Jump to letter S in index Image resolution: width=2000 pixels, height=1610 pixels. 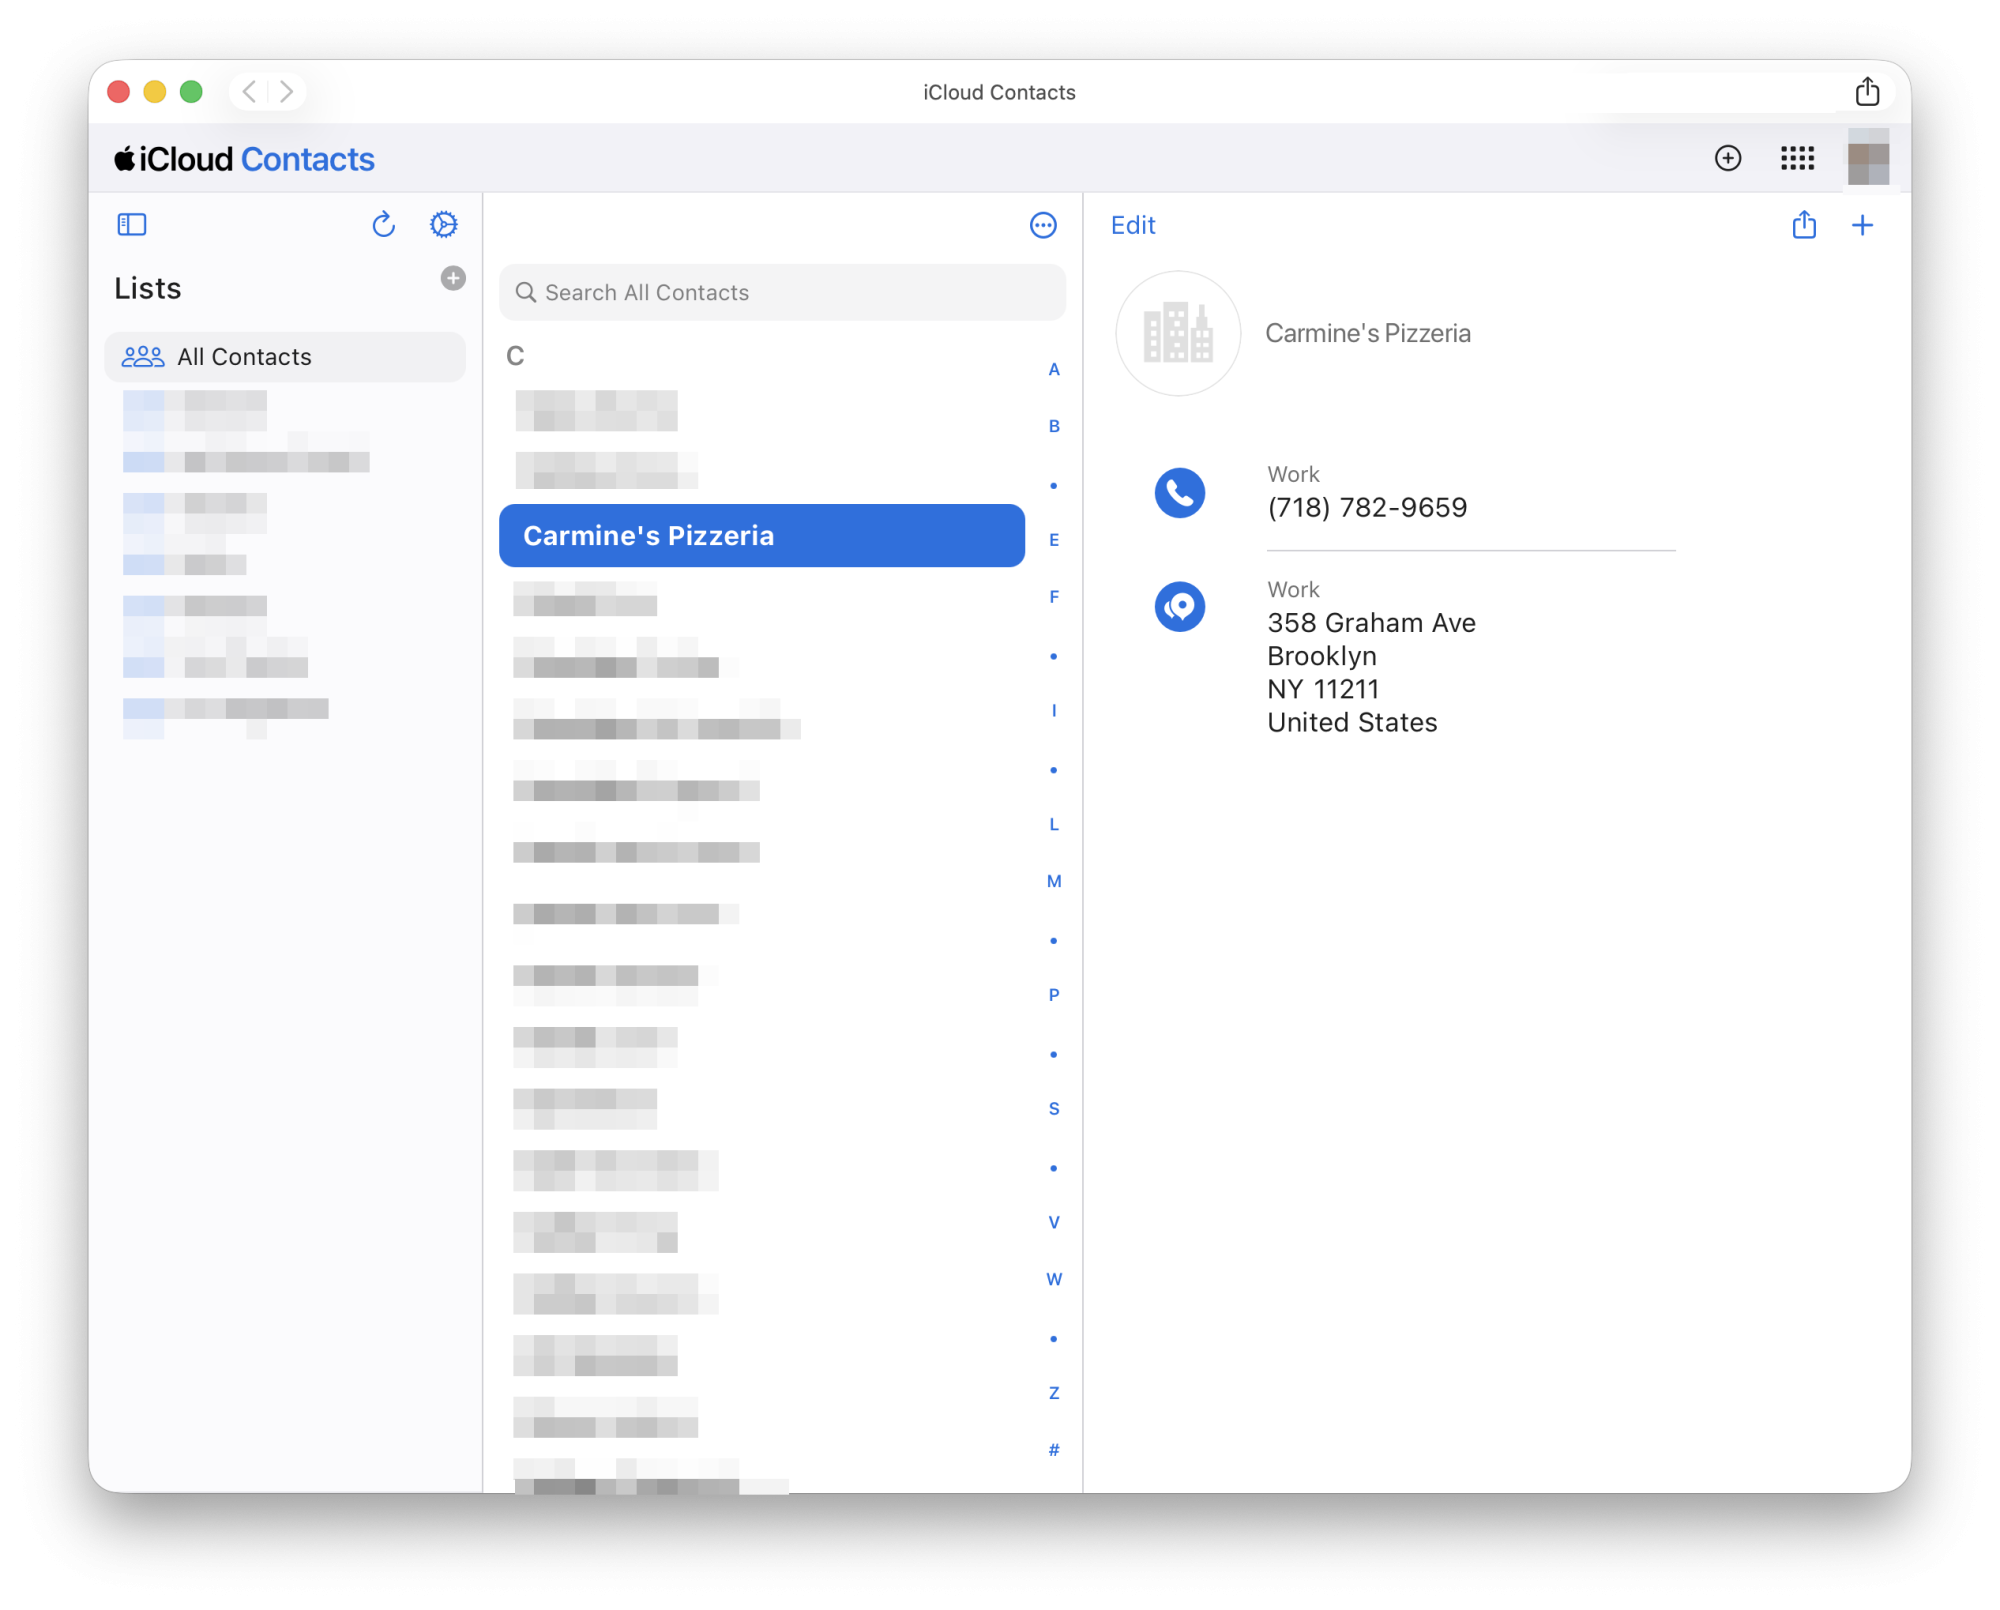(x=1054, y=1108)
